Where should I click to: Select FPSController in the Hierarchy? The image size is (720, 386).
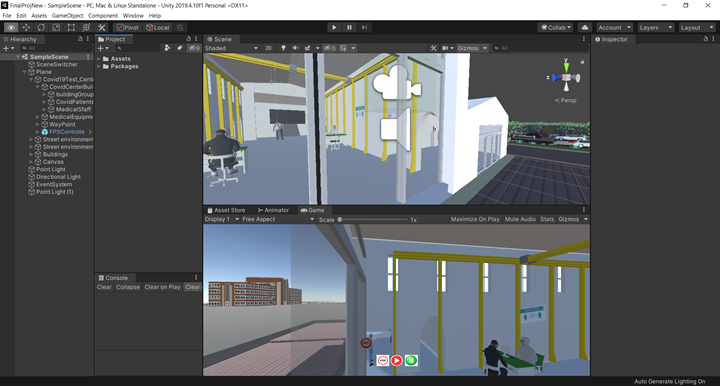point(67,132)
